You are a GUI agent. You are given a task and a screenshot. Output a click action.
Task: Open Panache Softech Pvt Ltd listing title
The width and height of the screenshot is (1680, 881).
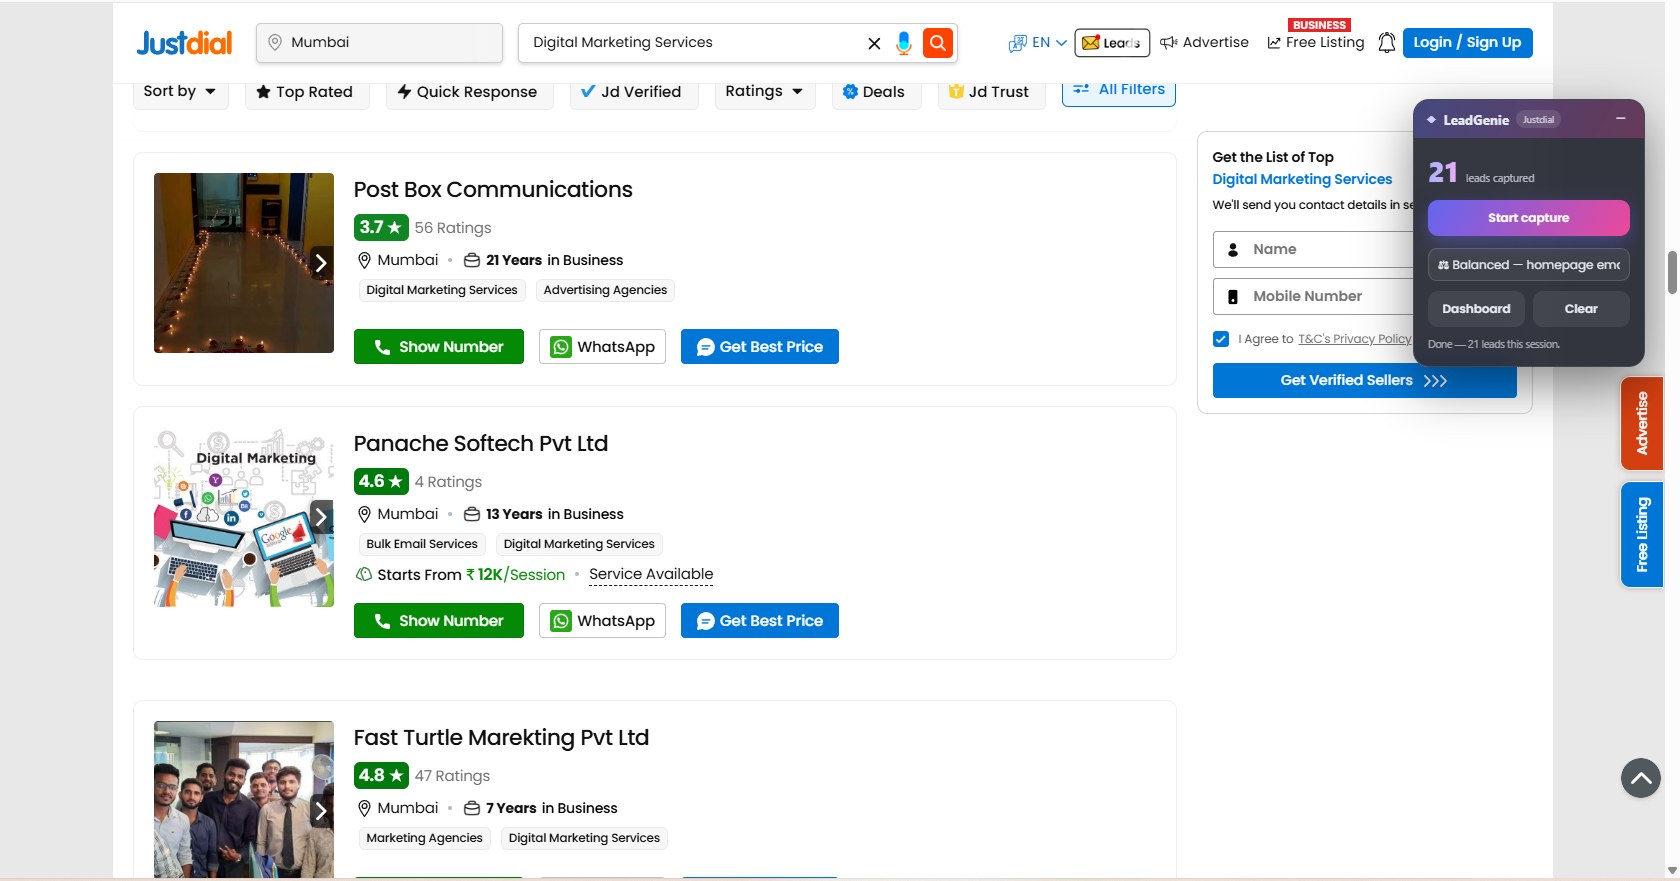pos(481,444)
